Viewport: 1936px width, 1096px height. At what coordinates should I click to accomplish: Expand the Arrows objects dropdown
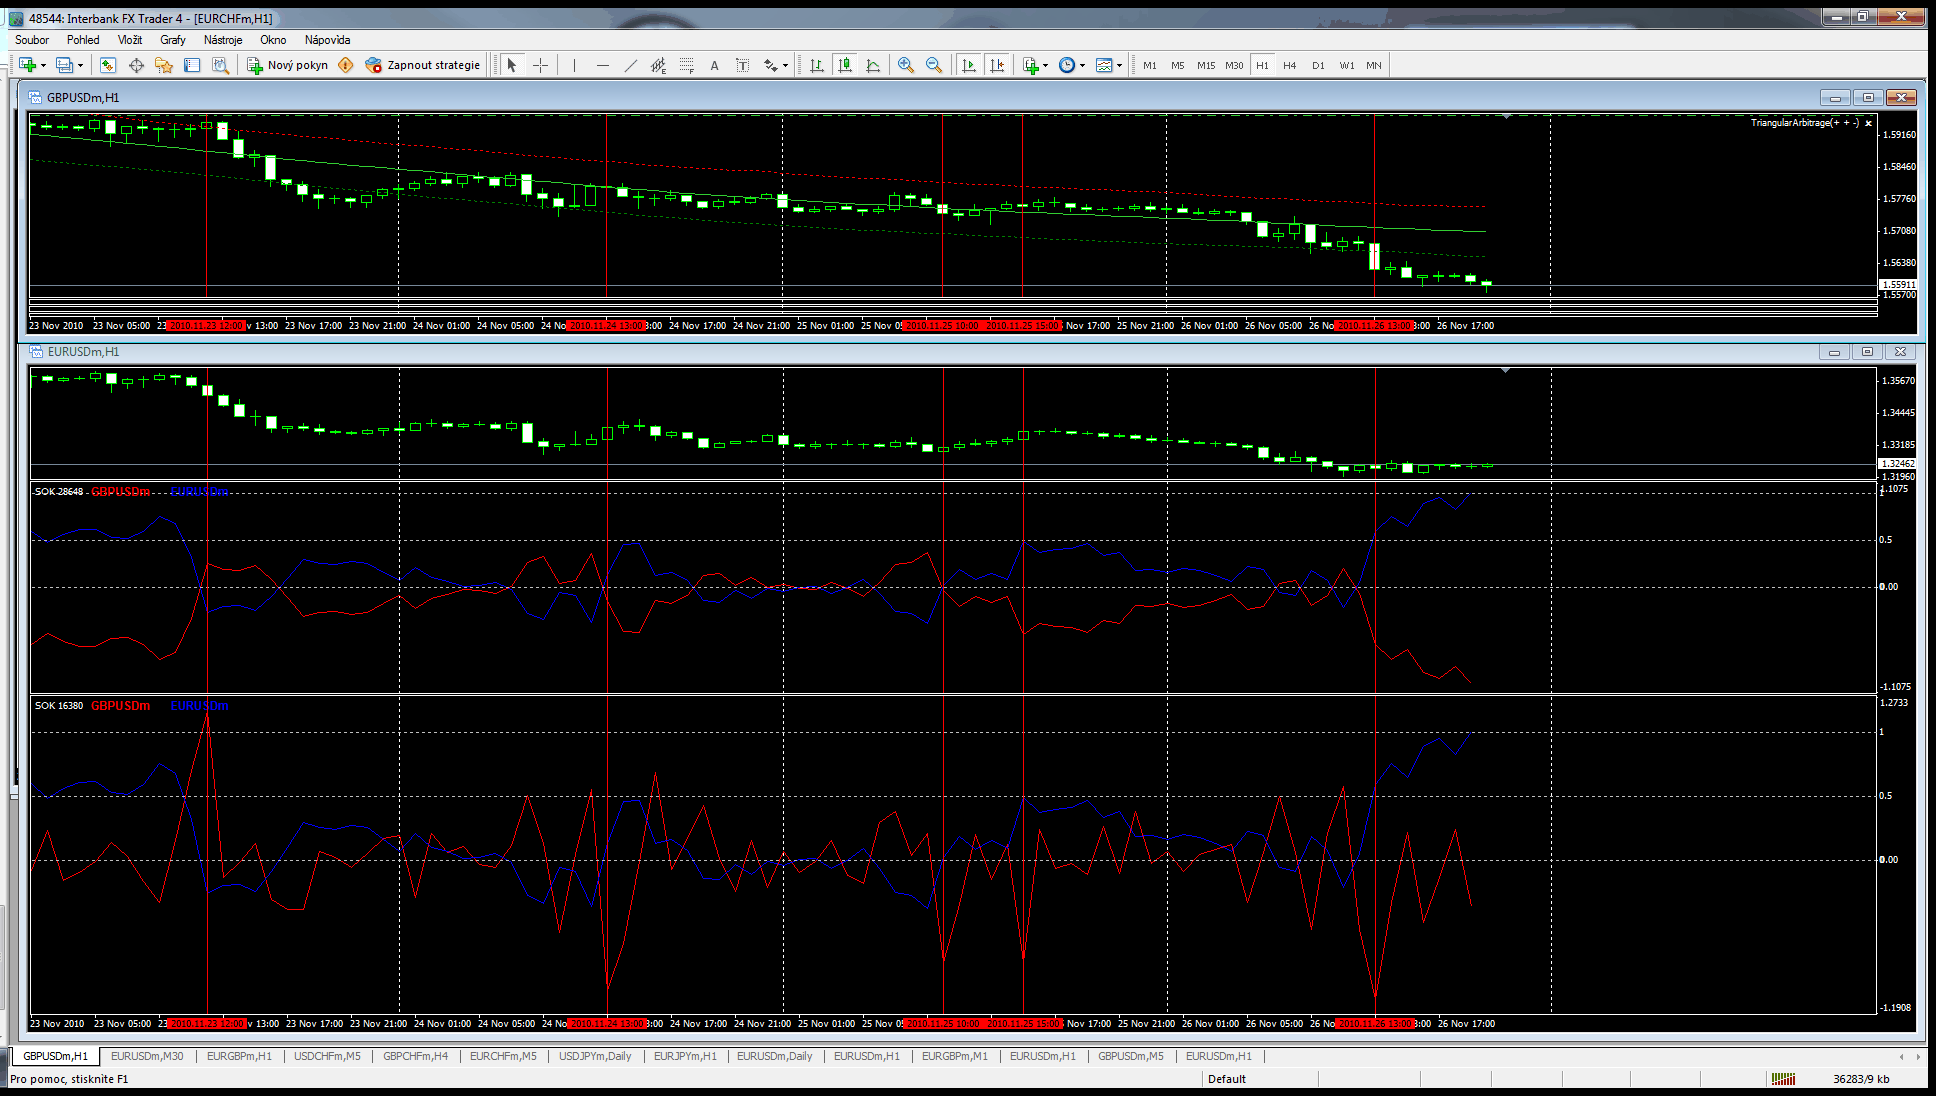[785, 66]
